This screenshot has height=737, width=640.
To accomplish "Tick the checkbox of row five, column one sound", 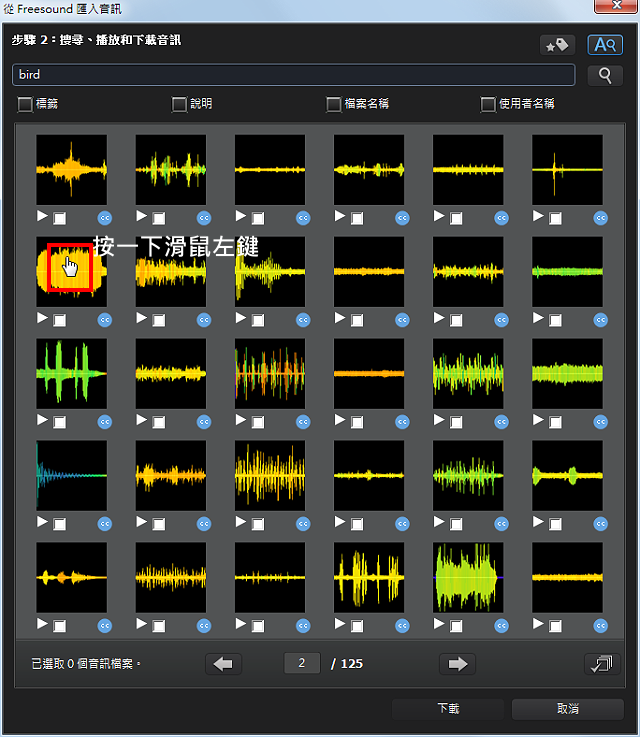I will (60, 626).
